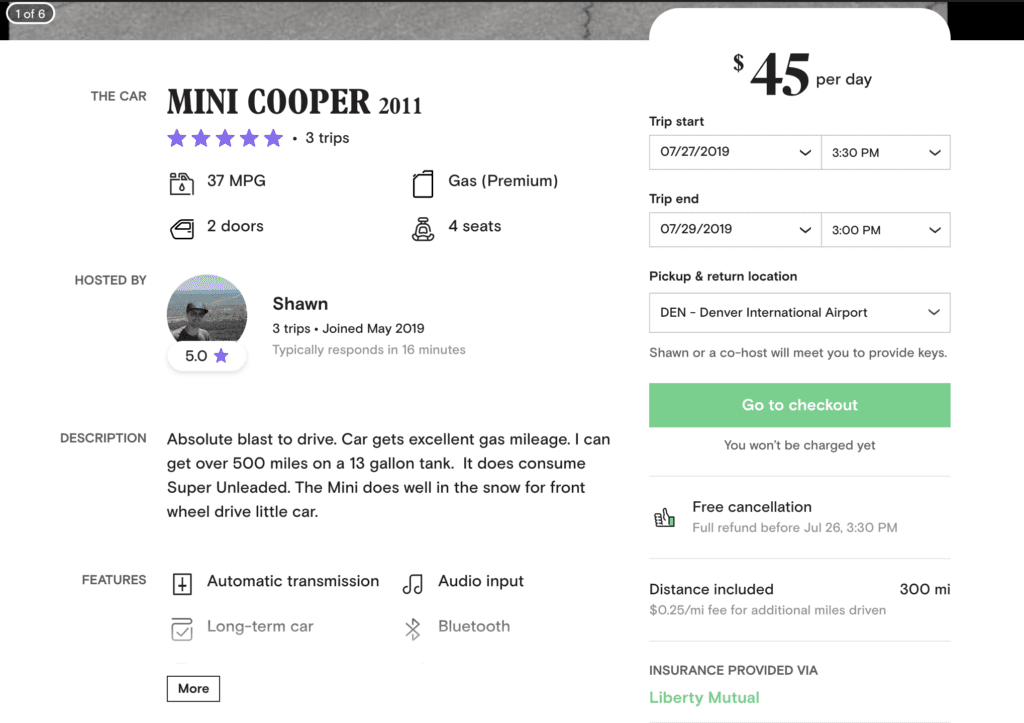Click the Long-term car calendar-check icon
Screen dimensions: 1024x723
(x=181, y=628)
